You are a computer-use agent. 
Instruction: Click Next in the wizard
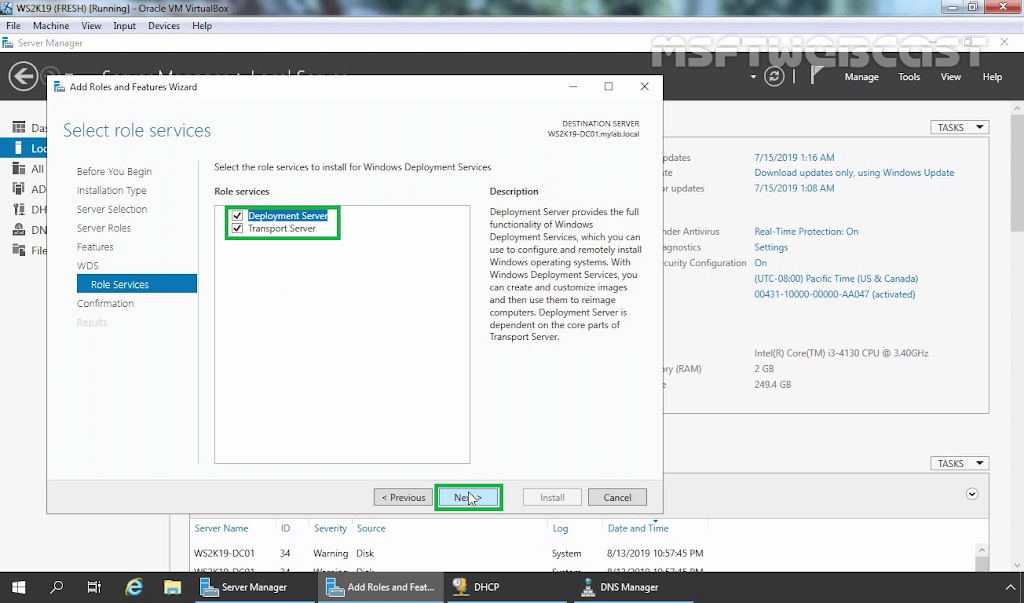point(468,497)
